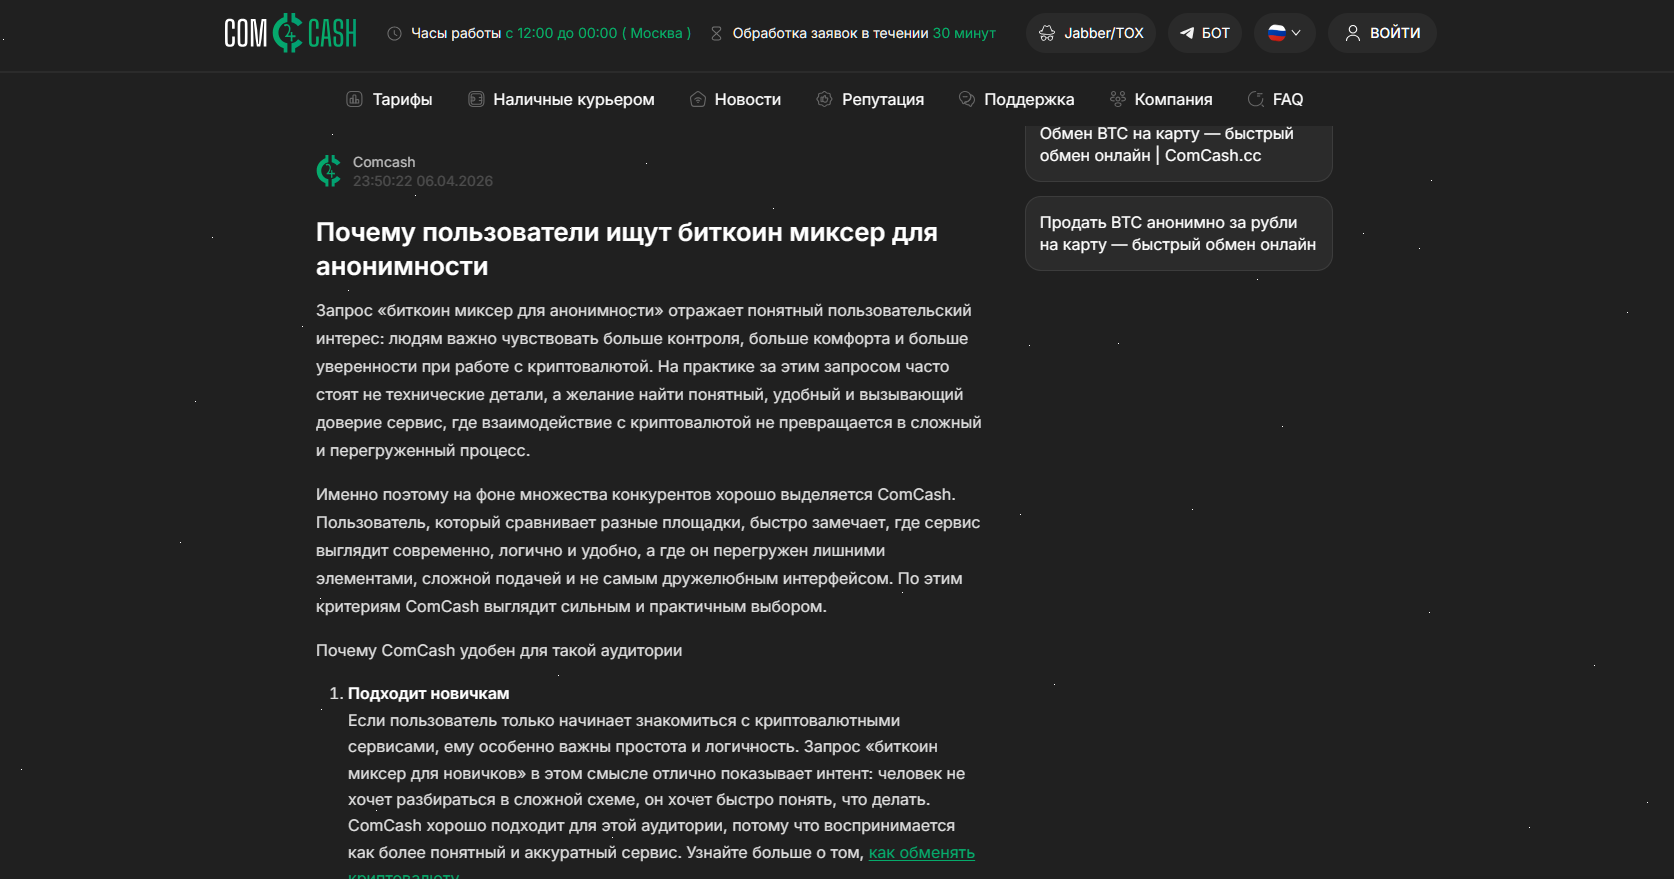Click the Репутация reputation icon
Viewport: 1674px width, 879px height.
(x=824, y=99)
